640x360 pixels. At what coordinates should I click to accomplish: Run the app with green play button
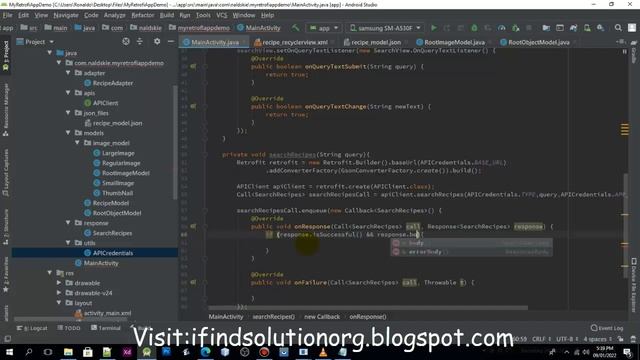(x=433, y=28)
